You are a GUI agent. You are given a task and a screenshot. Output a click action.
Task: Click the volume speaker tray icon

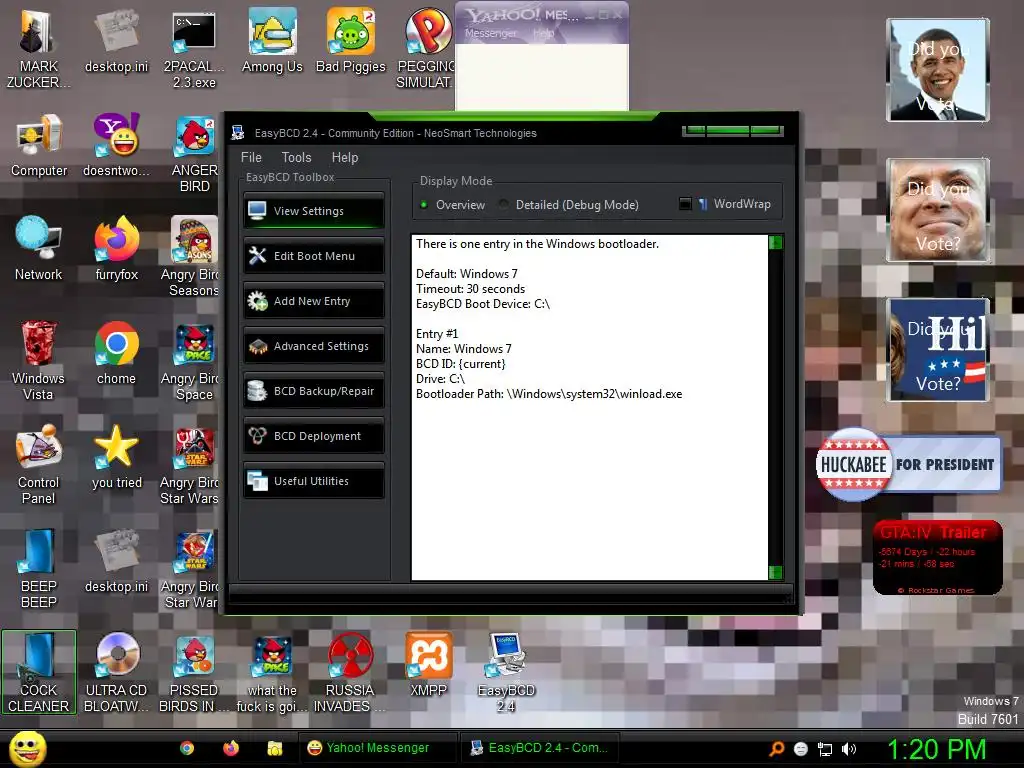(849, 749)
